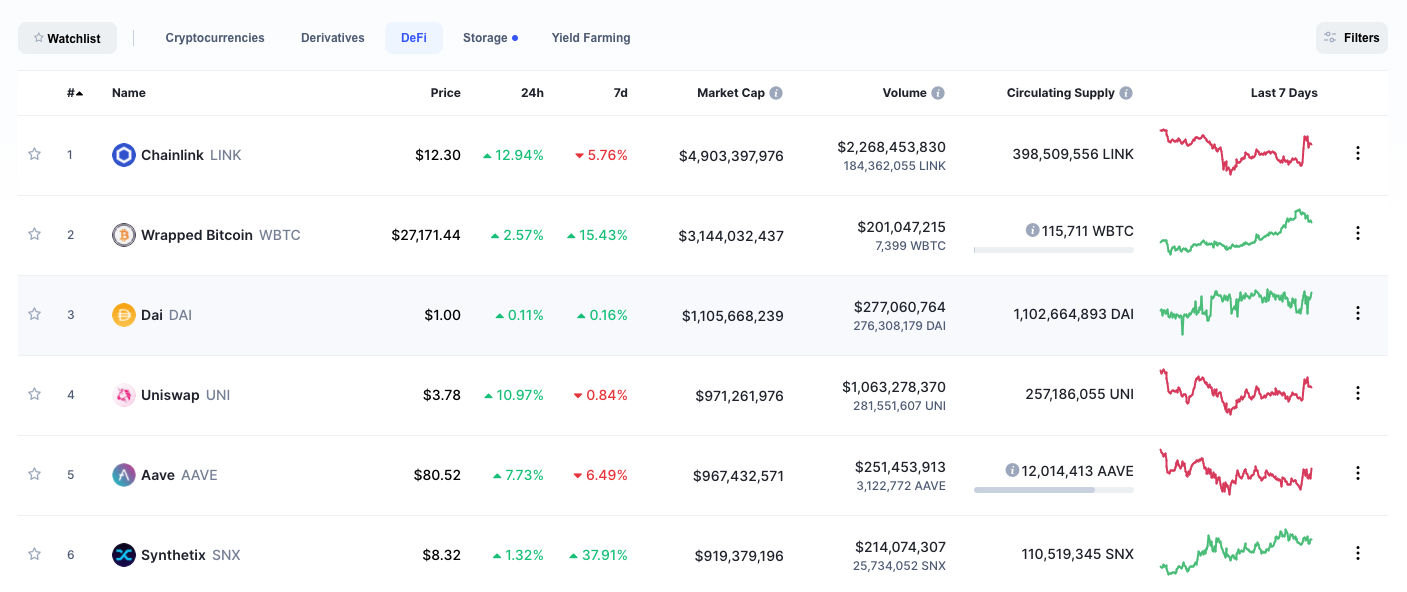Click the Wrapped Bitcoin coin icon
The width and height of the screenshot is (1407, 592).
124,235
